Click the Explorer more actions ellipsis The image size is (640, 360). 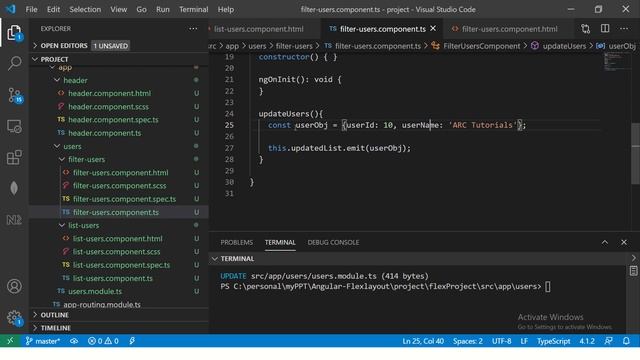tap(193, 29)
